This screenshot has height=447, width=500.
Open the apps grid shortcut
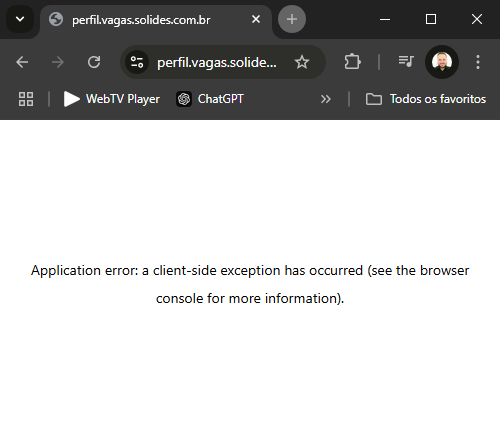click(x=26, y=99)
